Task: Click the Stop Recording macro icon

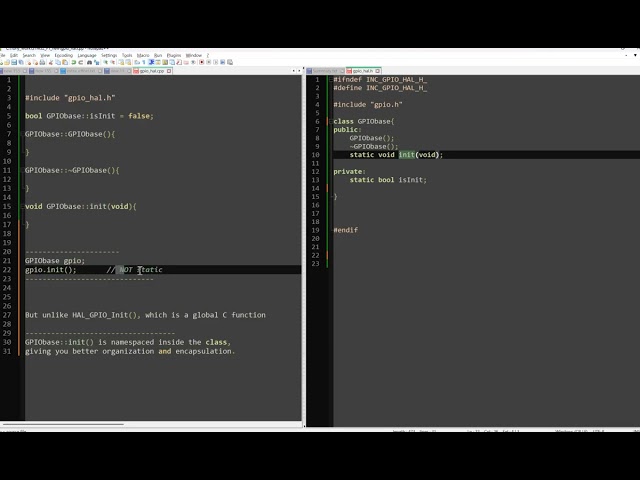Action: point(209,62)
